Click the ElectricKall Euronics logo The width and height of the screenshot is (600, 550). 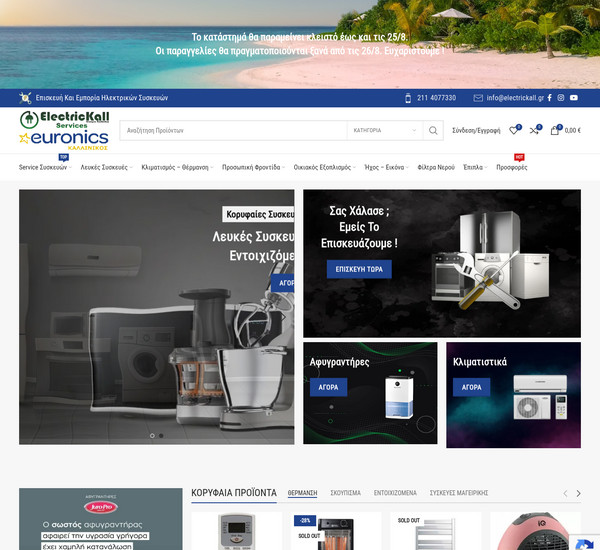tap(64, 131)
